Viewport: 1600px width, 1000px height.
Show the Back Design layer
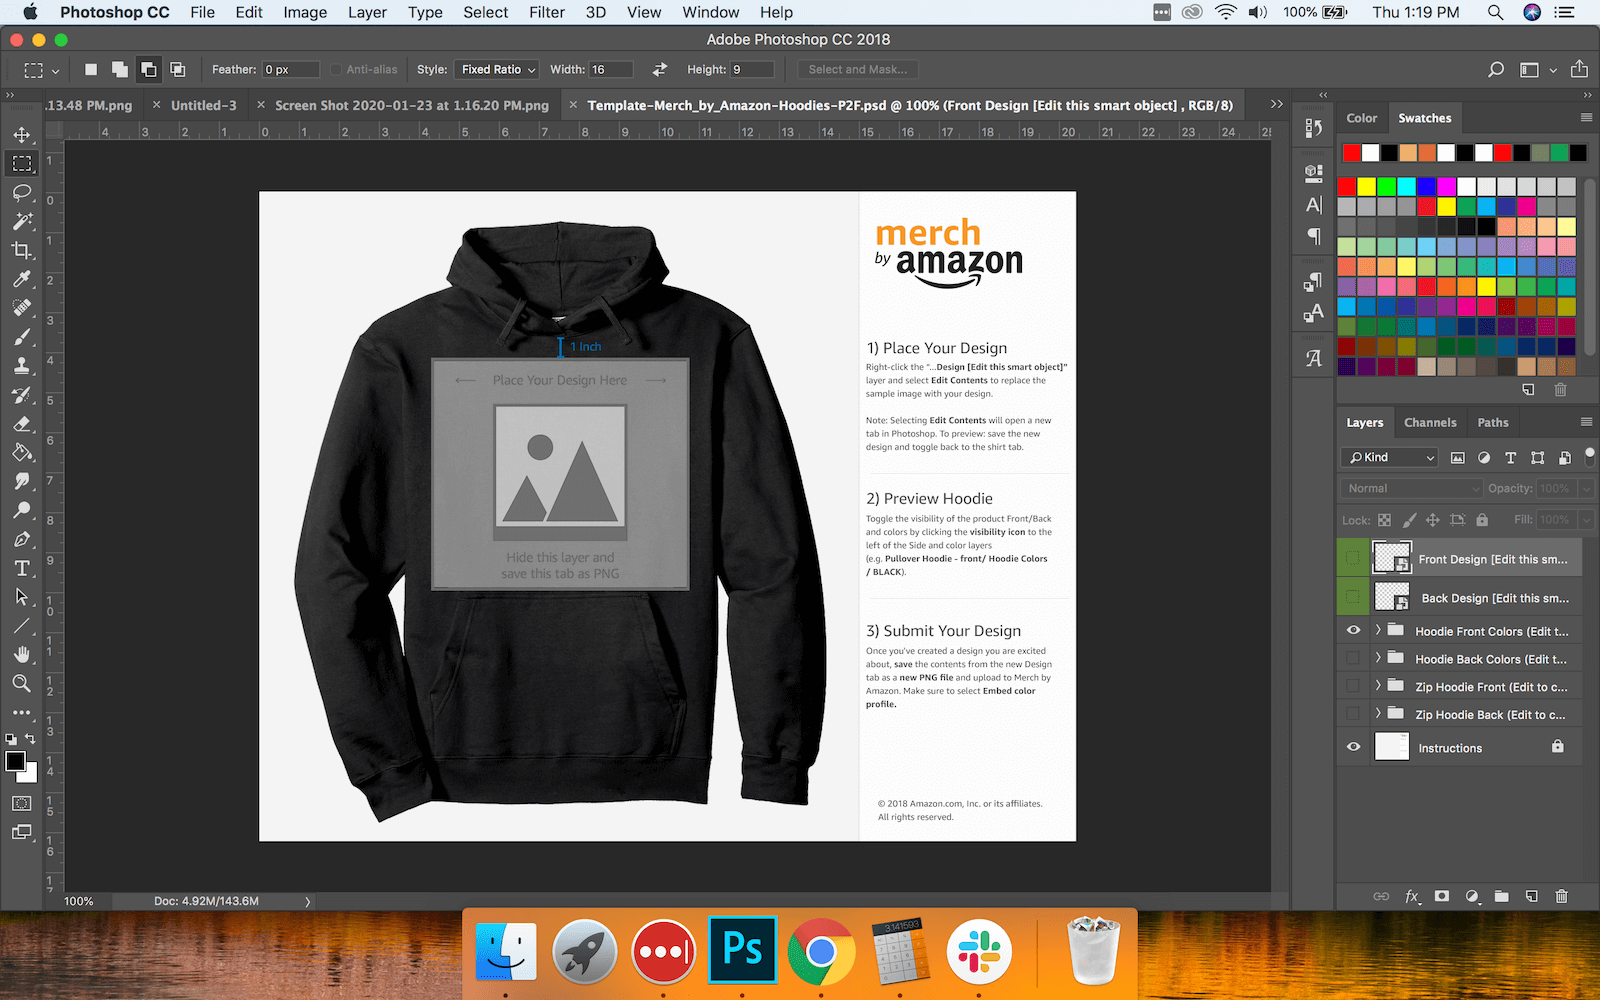tap(1353, 597)
